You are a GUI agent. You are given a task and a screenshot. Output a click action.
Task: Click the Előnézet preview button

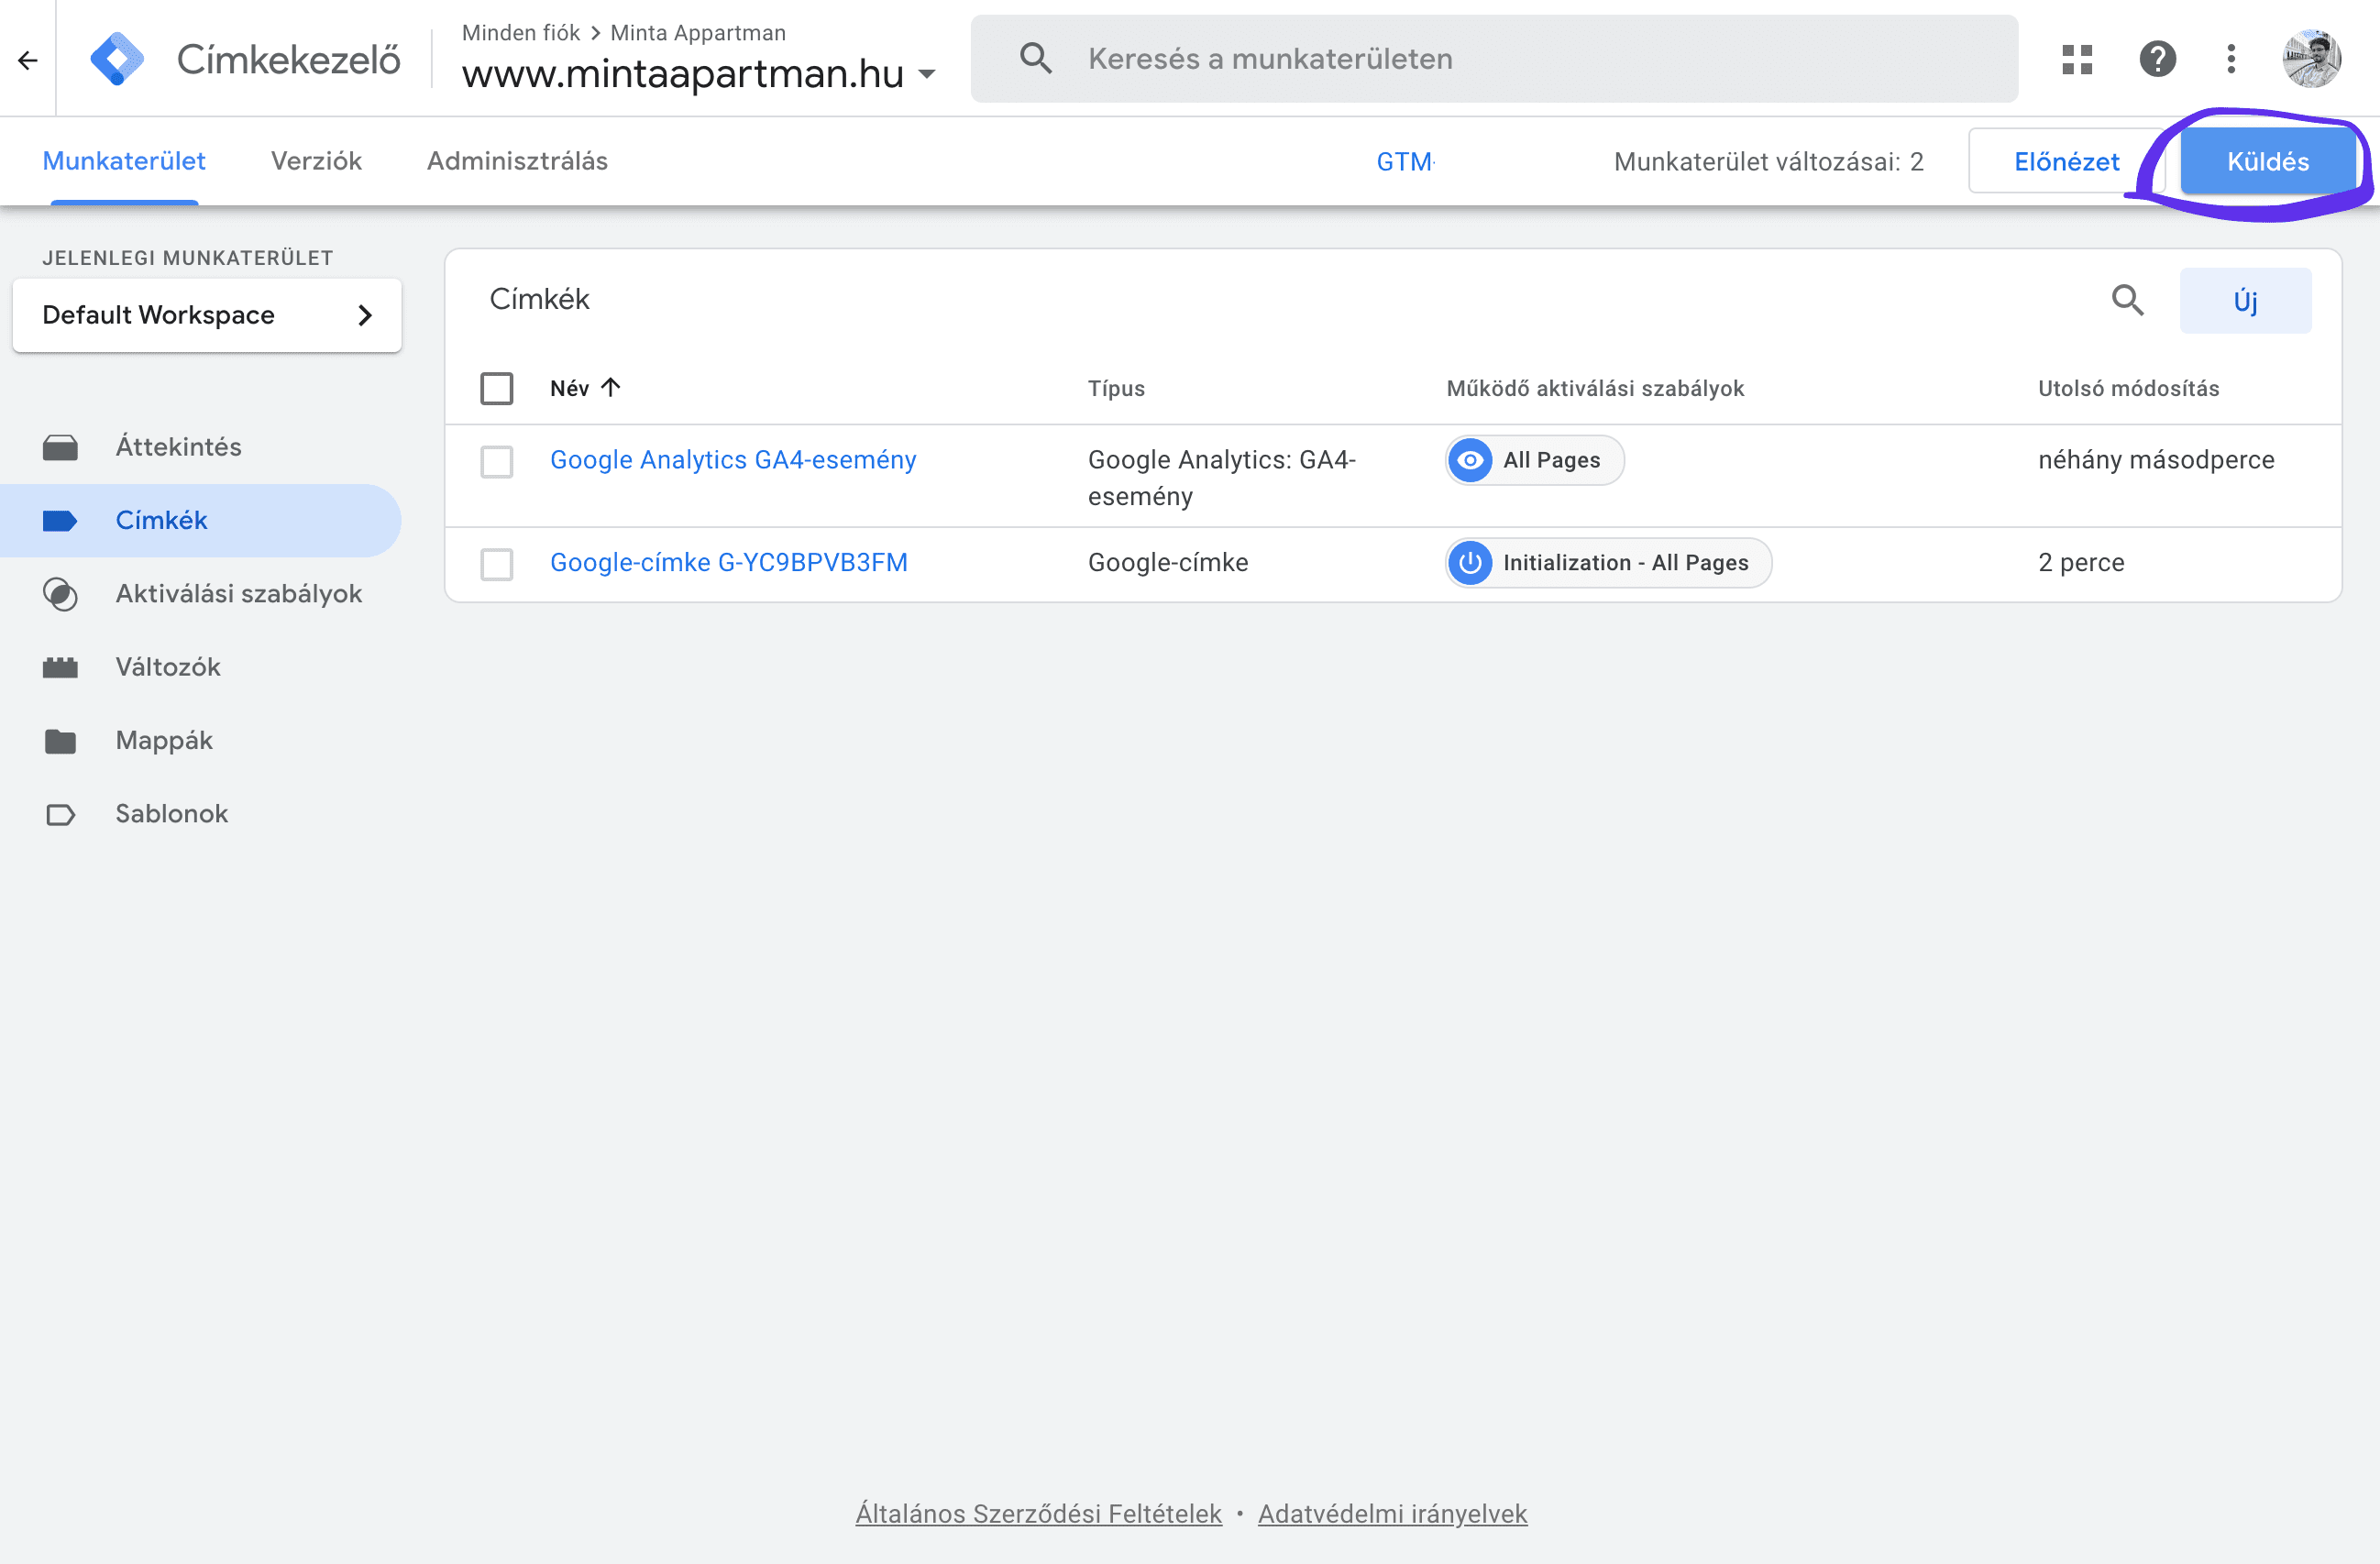2066,161
